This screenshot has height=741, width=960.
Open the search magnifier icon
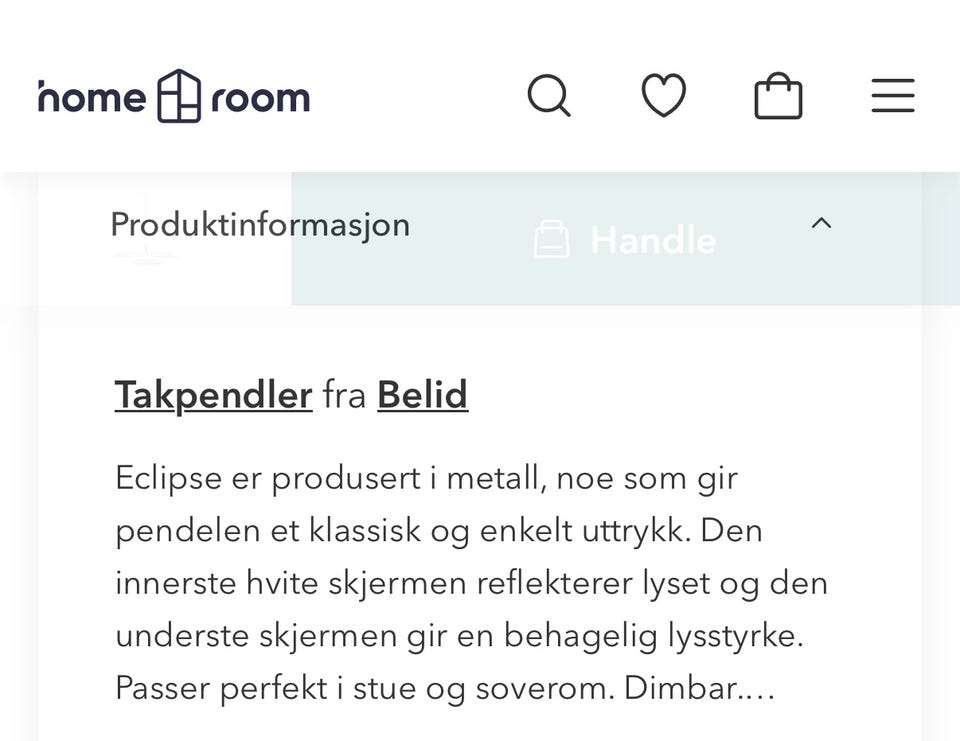549,96
